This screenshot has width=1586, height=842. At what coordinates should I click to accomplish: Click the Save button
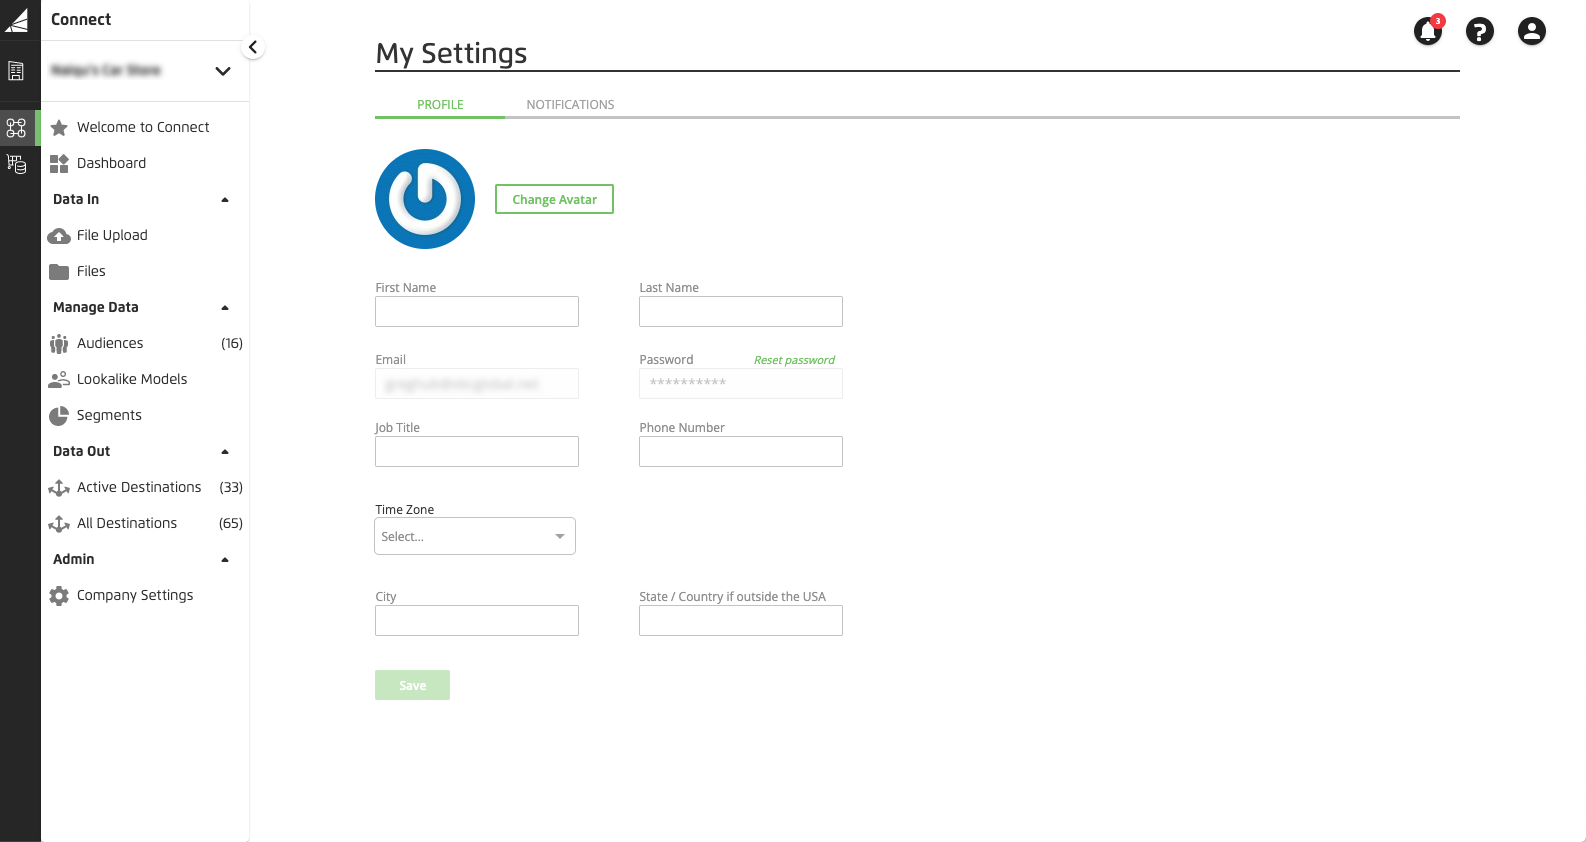coord(412,685)
